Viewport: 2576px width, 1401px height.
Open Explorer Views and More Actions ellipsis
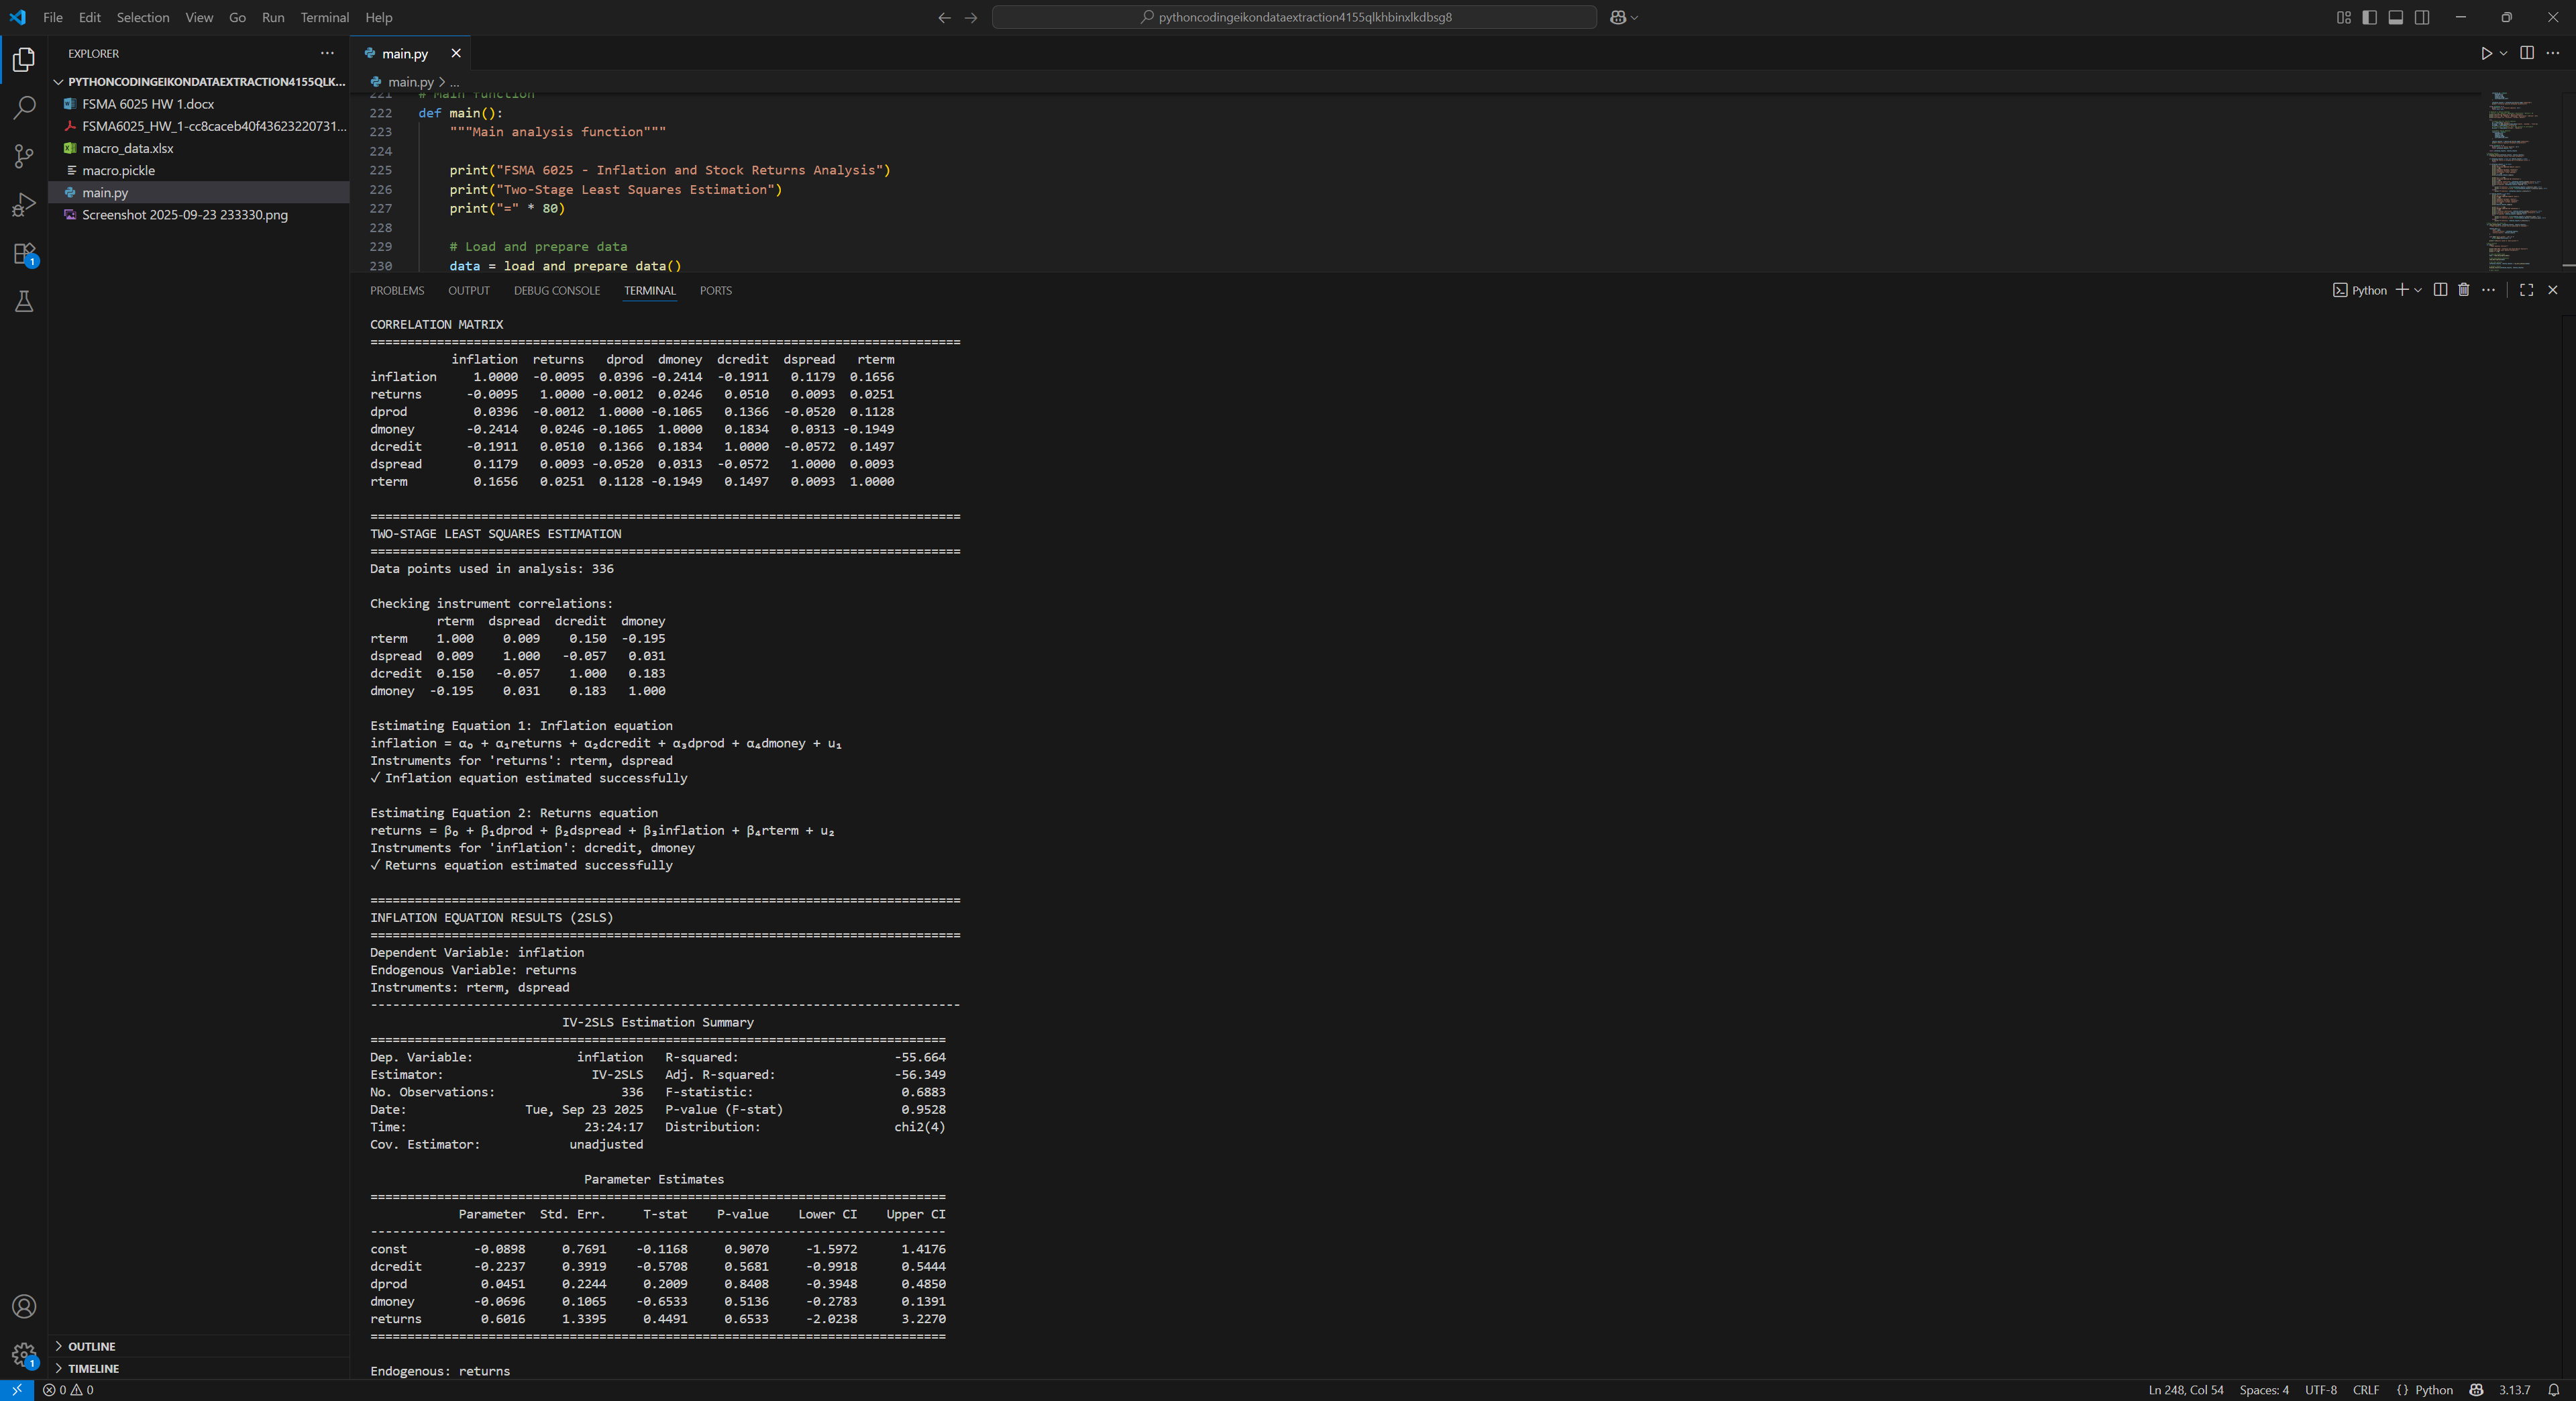327,53
